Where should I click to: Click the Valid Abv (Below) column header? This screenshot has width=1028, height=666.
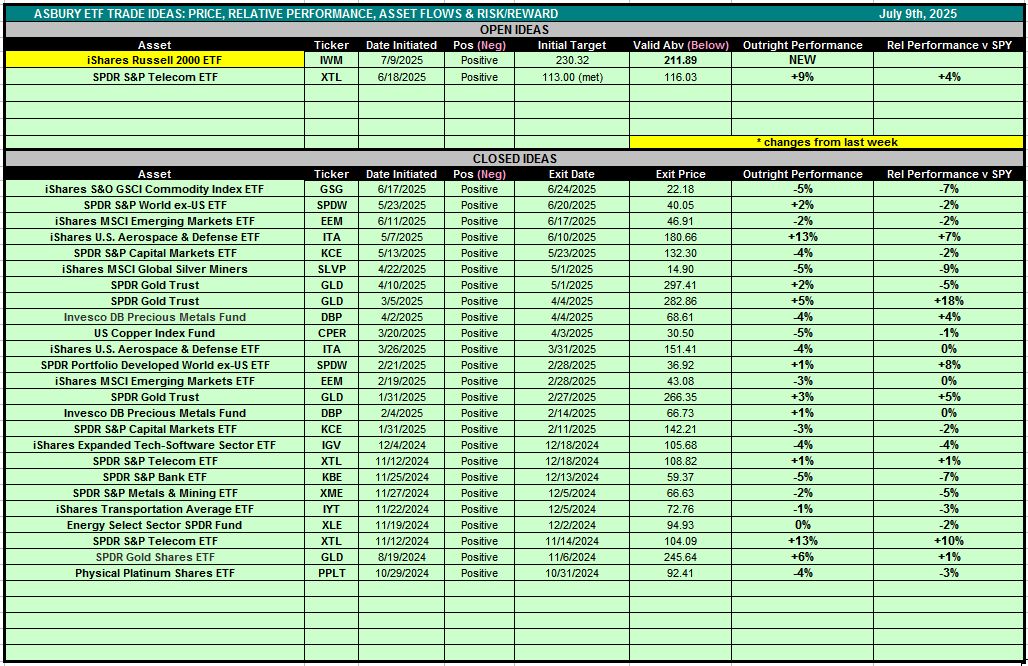pos(680,45)
